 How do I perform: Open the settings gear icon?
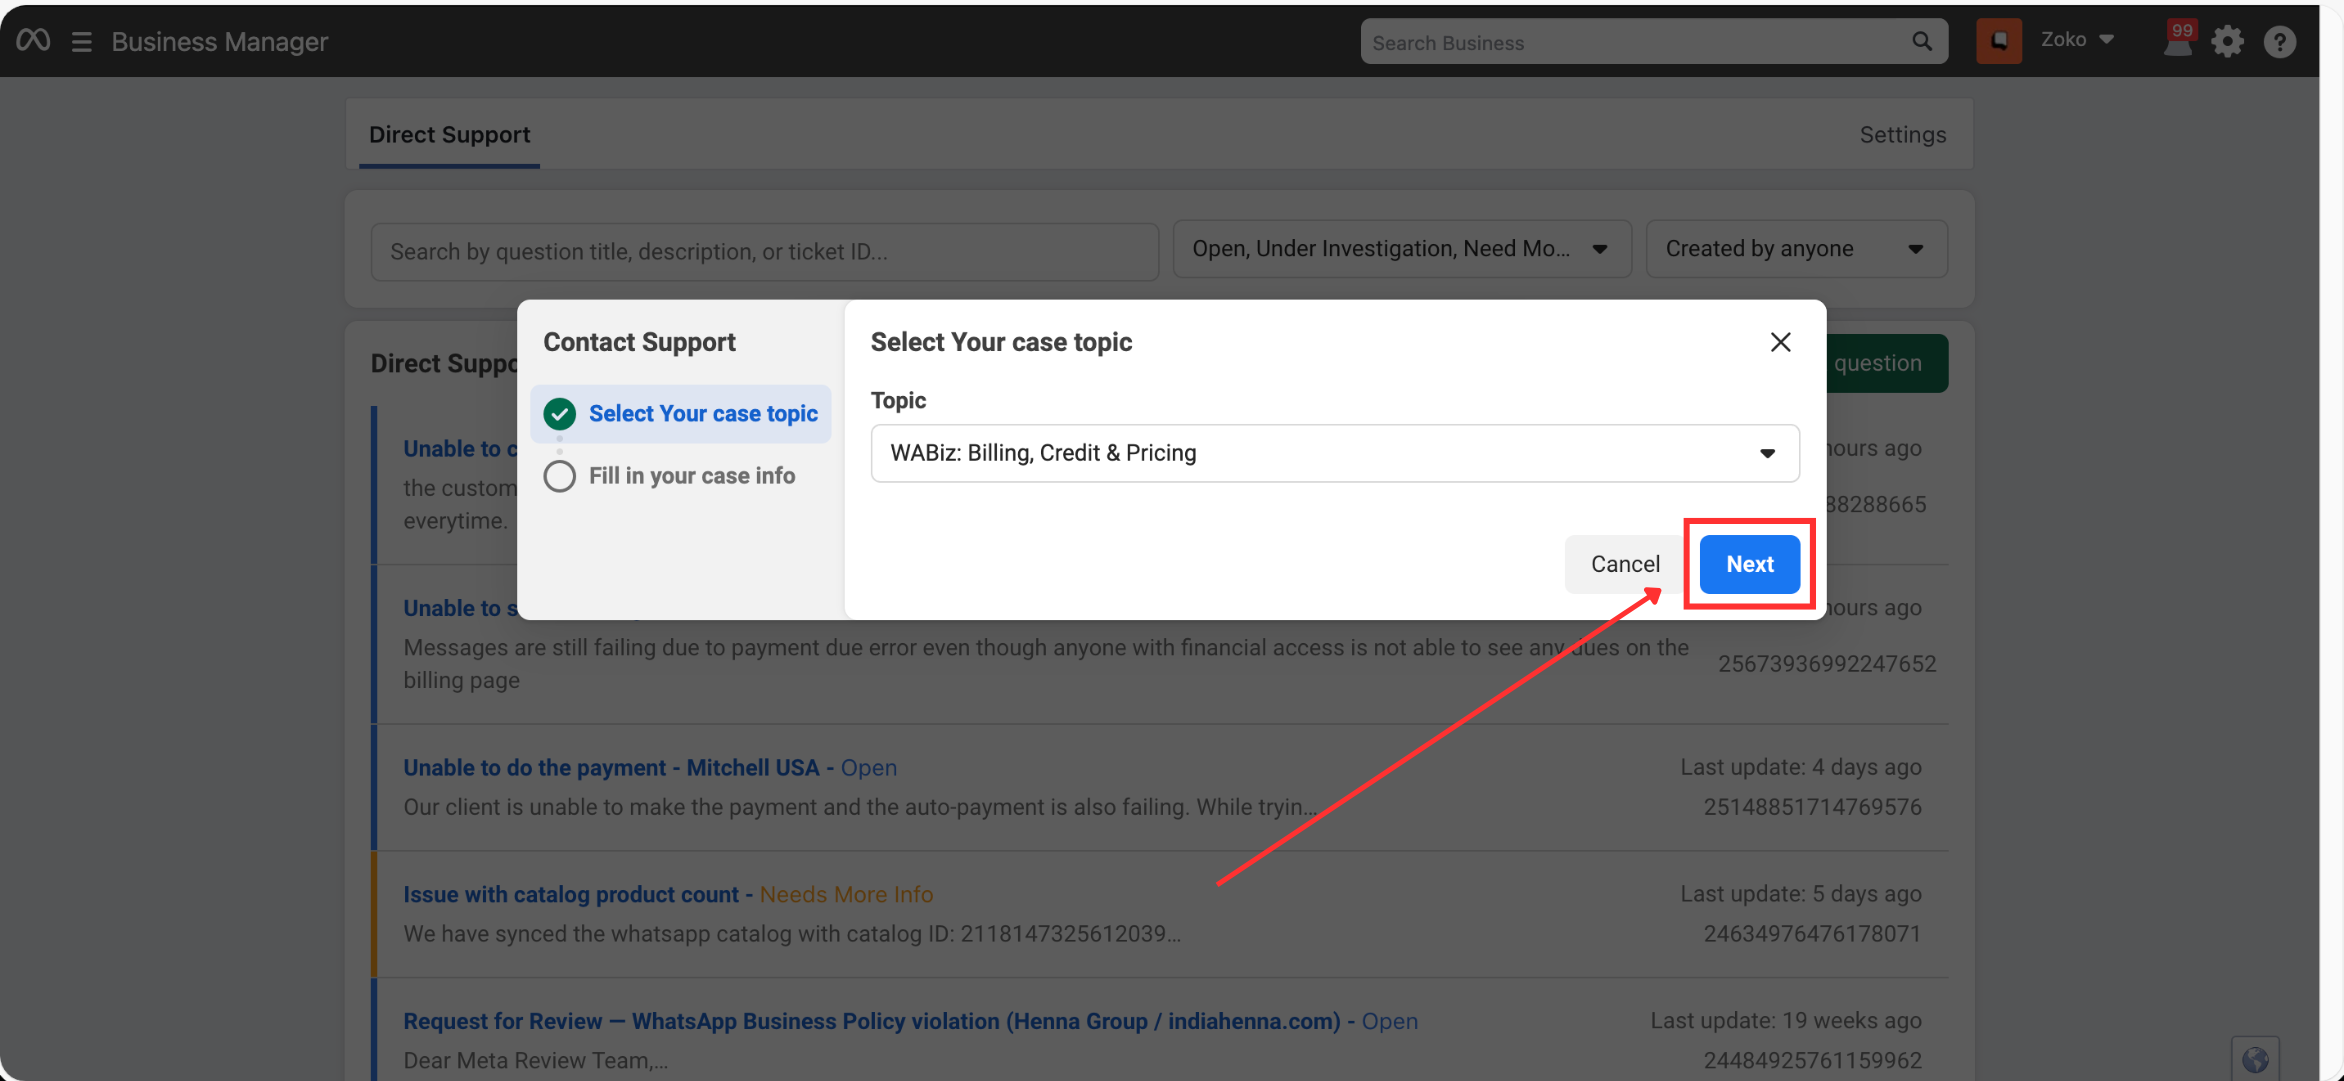pos(2227,42)
